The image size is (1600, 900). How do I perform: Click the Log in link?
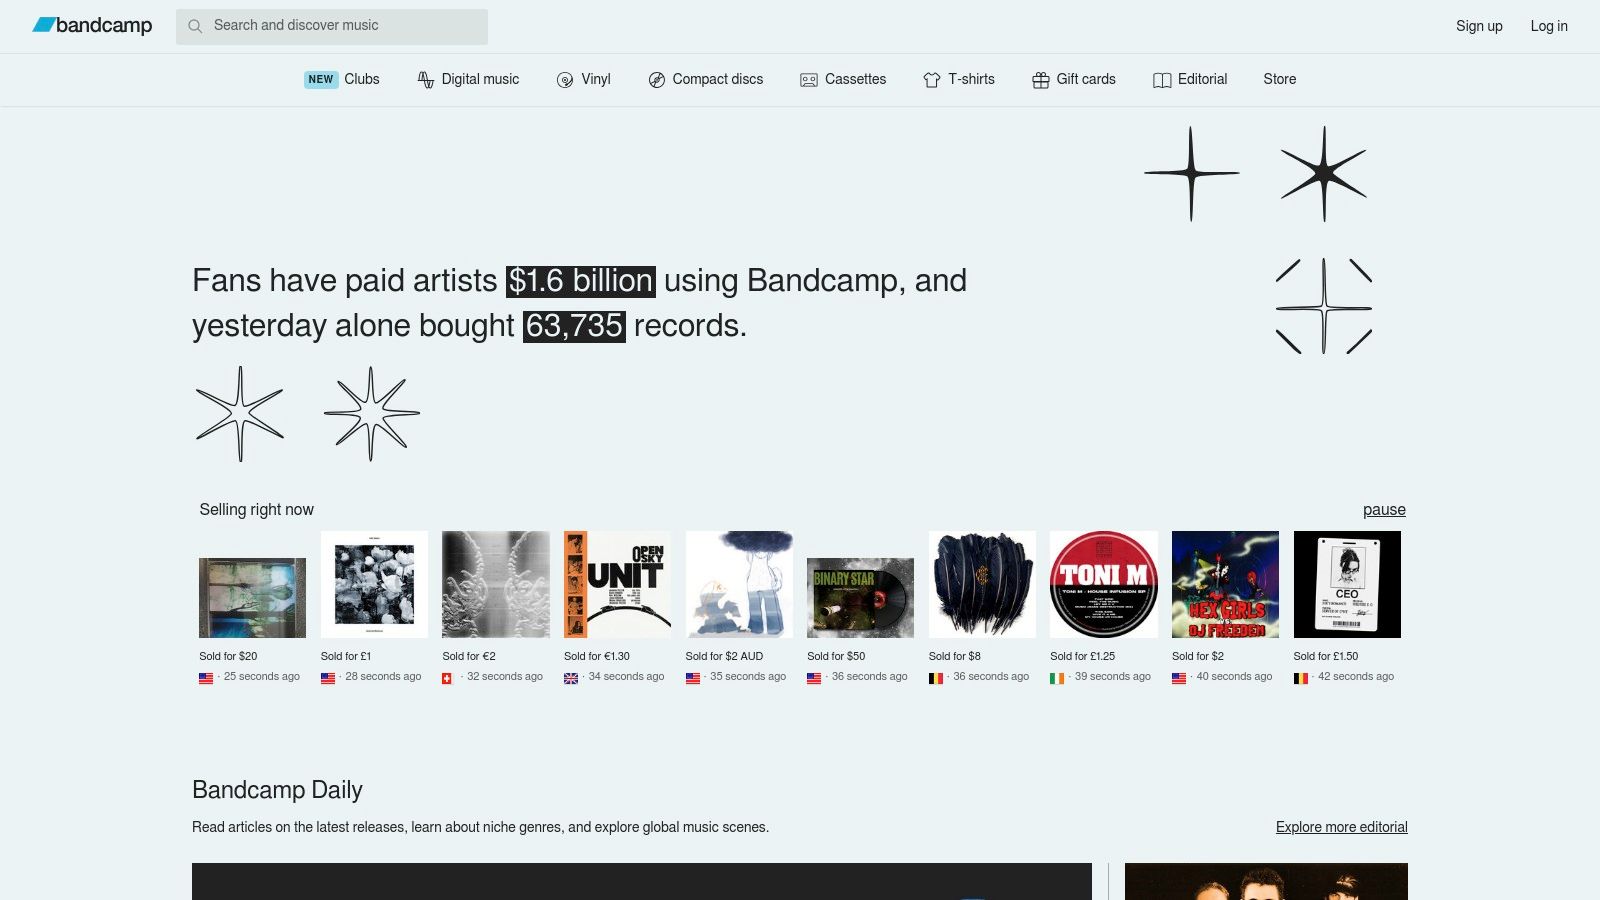coord(1549,26)
